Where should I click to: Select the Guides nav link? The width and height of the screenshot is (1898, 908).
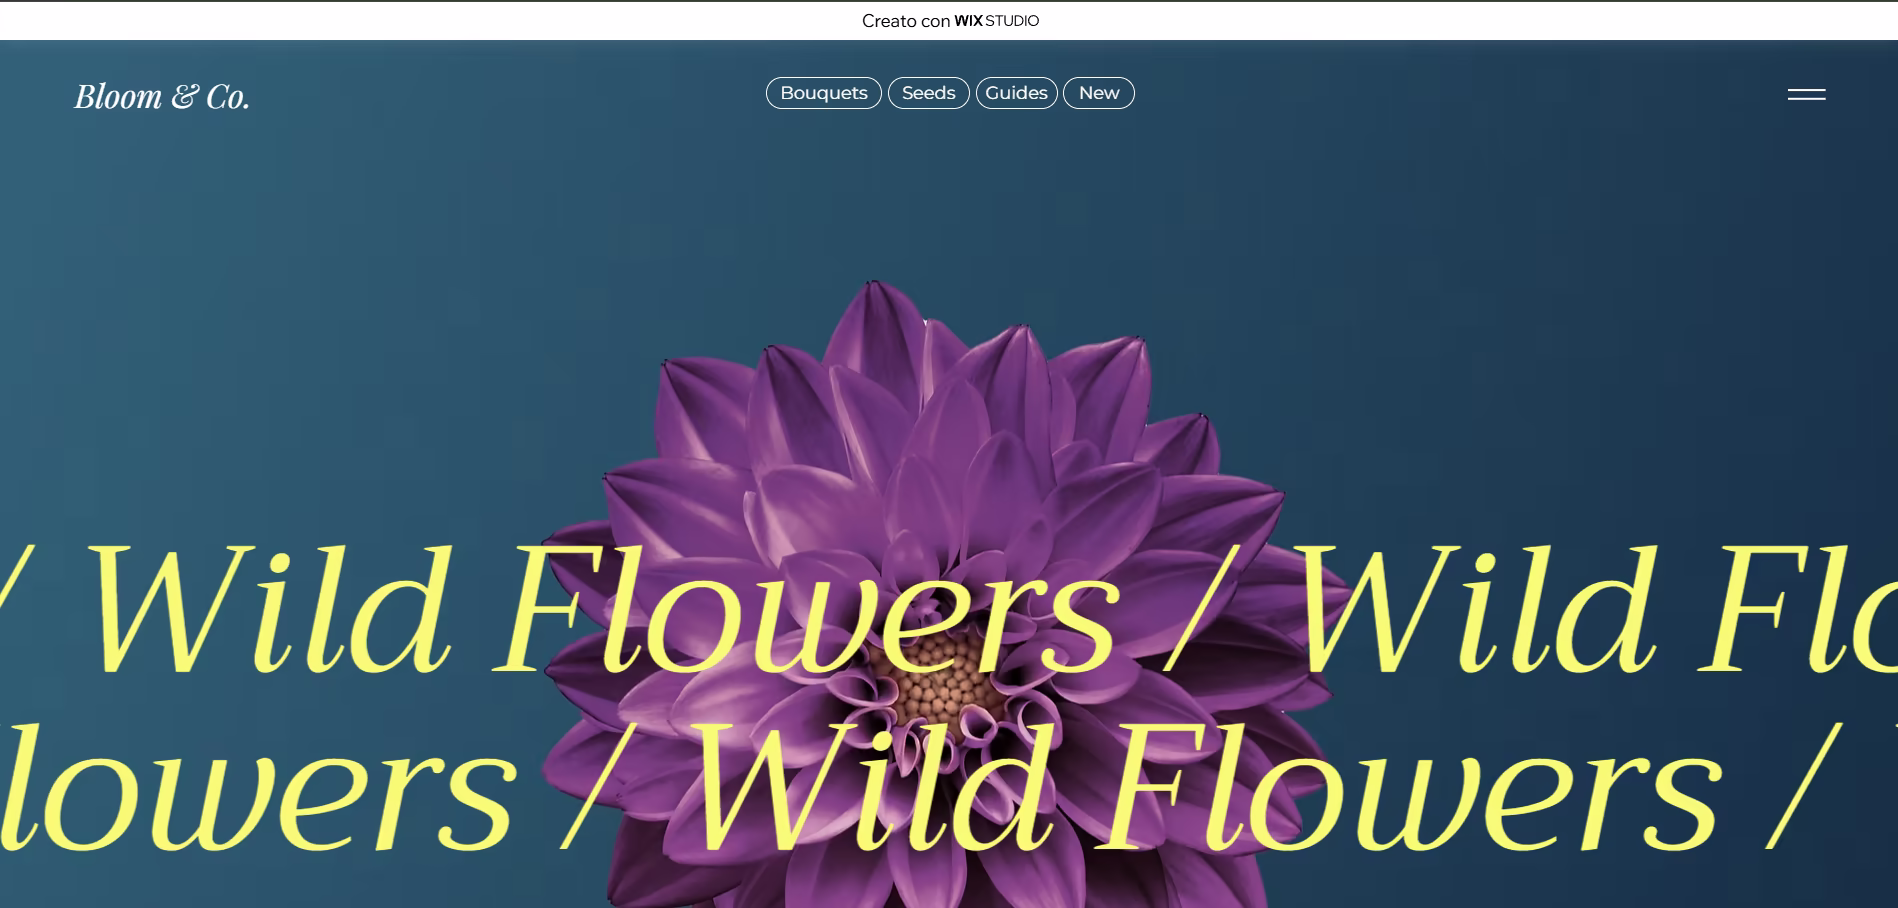tap(1016, 93)
